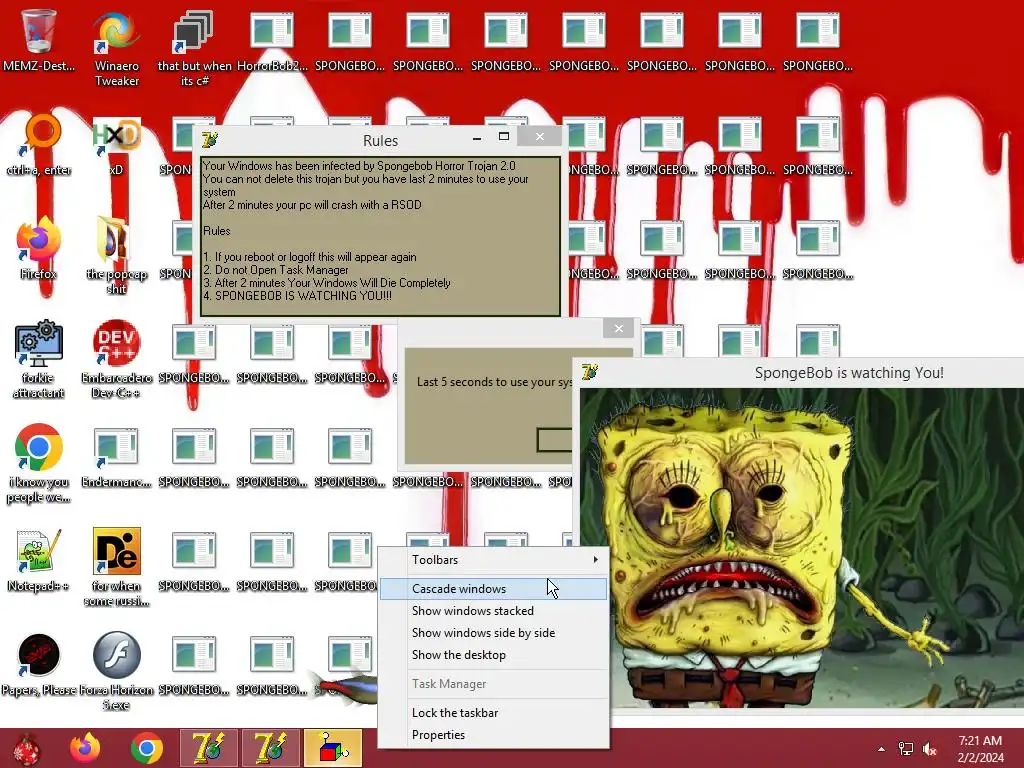Open the 'ctrl+a, enter' desktop shortcut
1024x768 pixels.
tap(39, 145)
